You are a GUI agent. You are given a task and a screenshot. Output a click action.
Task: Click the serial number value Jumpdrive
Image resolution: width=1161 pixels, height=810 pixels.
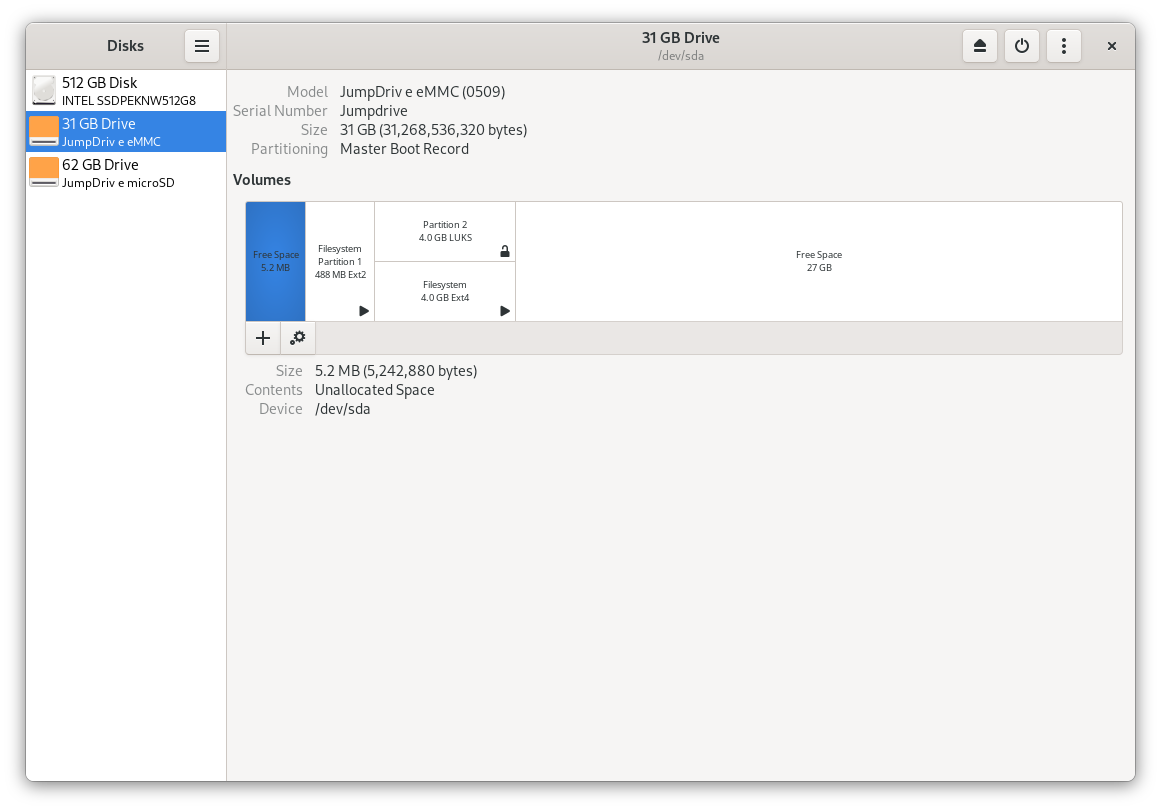[x=373, y=111]
